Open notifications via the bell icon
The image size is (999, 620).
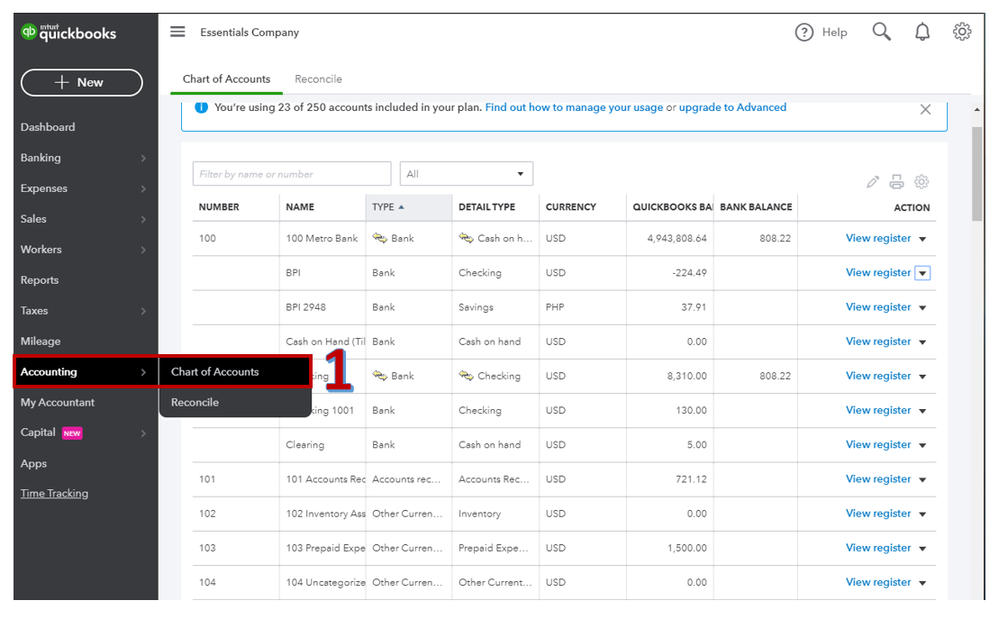pos(922,32)
